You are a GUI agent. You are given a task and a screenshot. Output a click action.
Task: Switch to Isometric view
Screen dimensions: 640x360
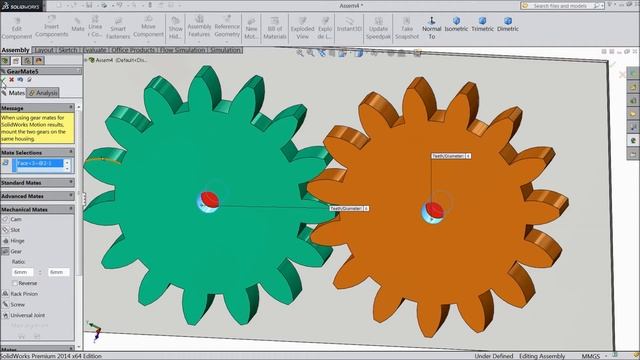click(456, 24)
